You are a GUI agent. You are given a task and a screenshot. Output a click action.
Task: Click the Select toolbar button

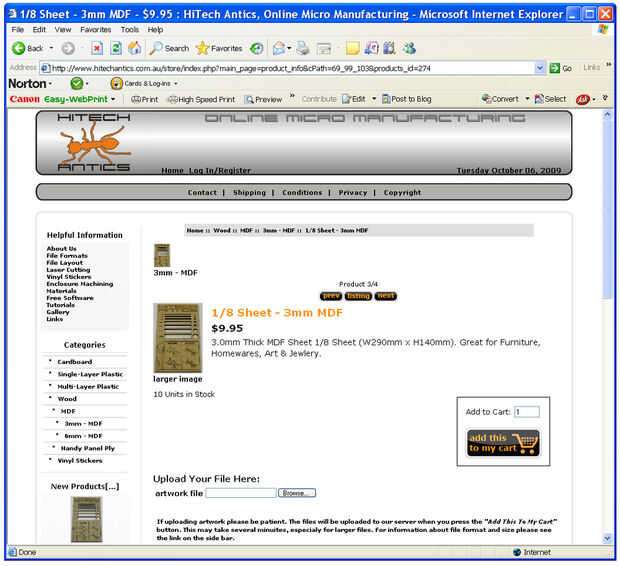(x=550, y=99)
